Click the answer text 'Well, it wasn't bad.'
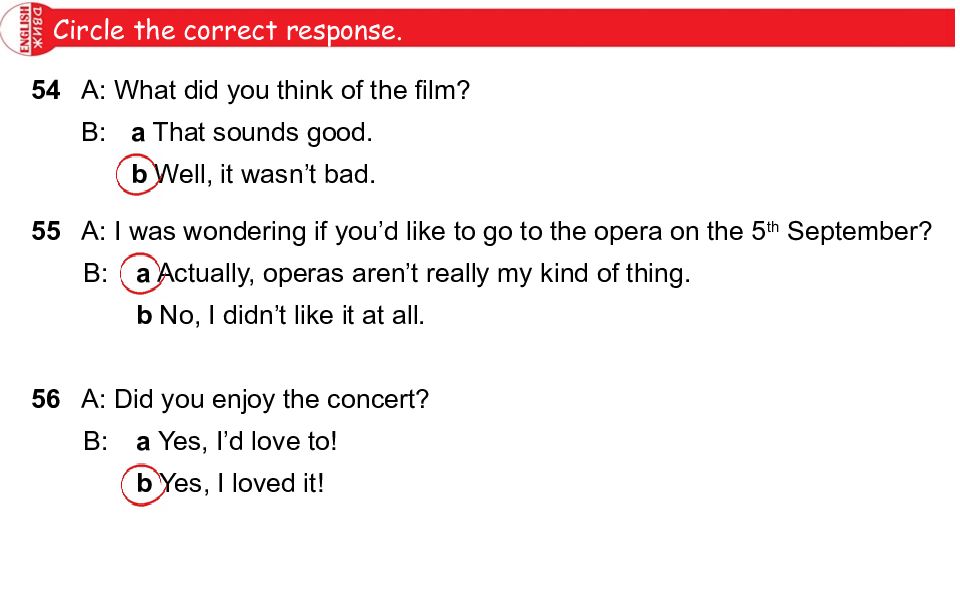Screen dimensions: 960x600 coord(264,174)
